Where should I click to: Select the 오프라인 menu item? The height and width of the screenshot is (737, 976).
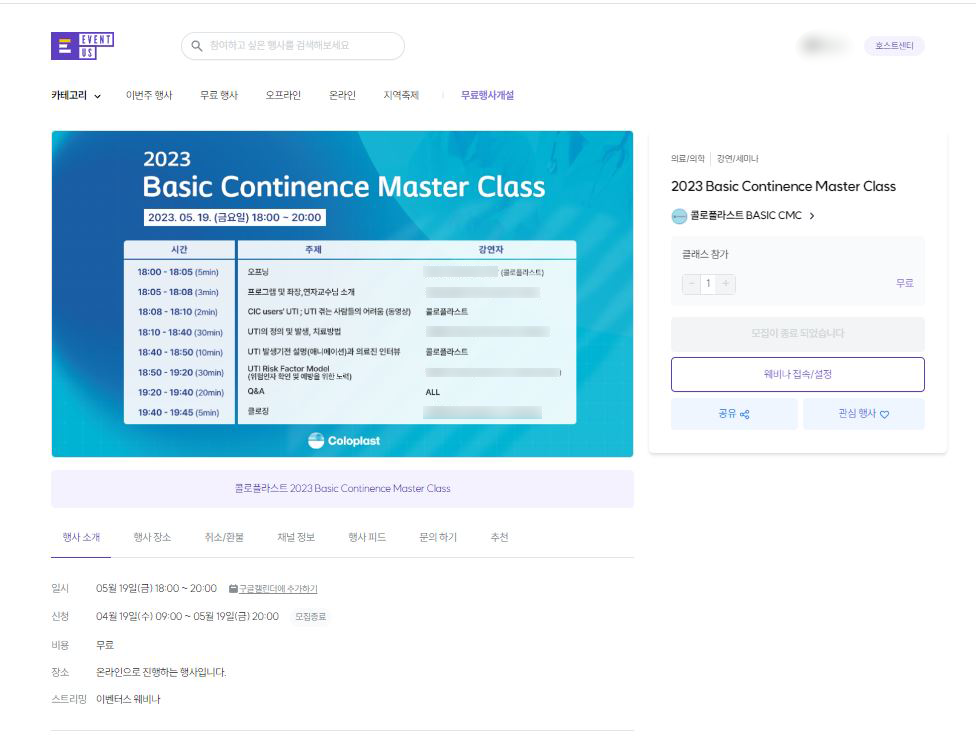283,95
